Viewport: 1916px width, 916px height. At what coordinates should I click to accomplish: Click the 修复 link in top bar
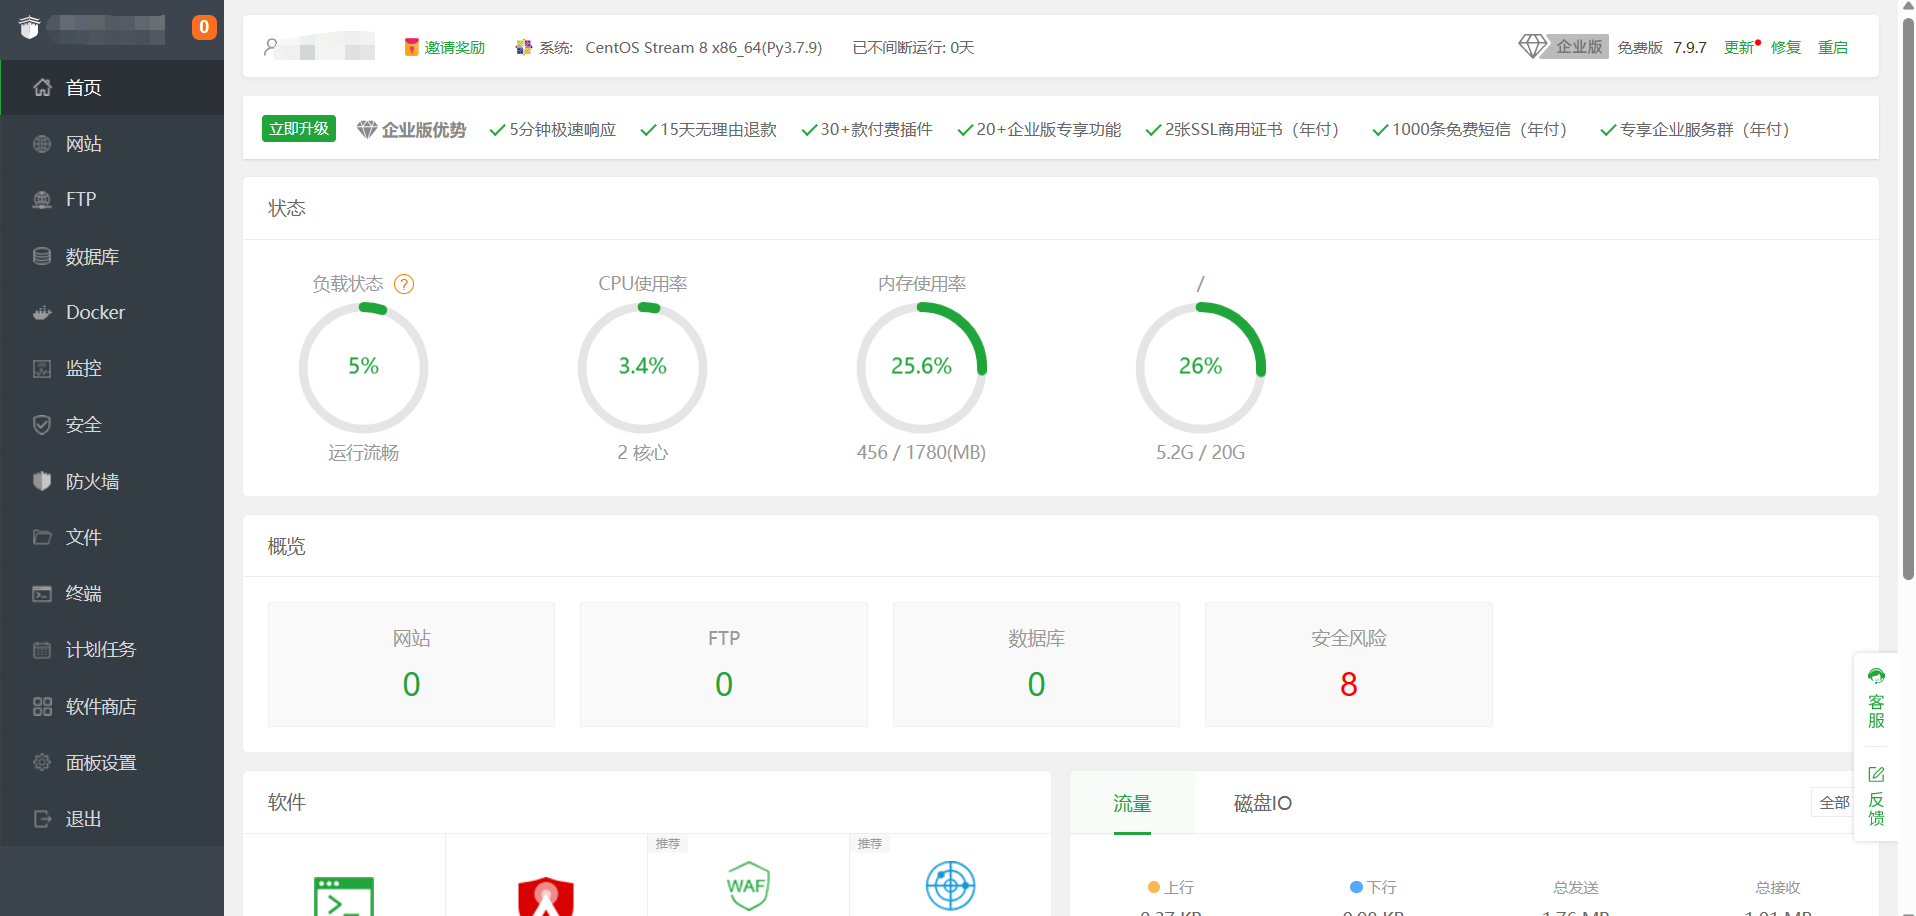click(1785, 47)
